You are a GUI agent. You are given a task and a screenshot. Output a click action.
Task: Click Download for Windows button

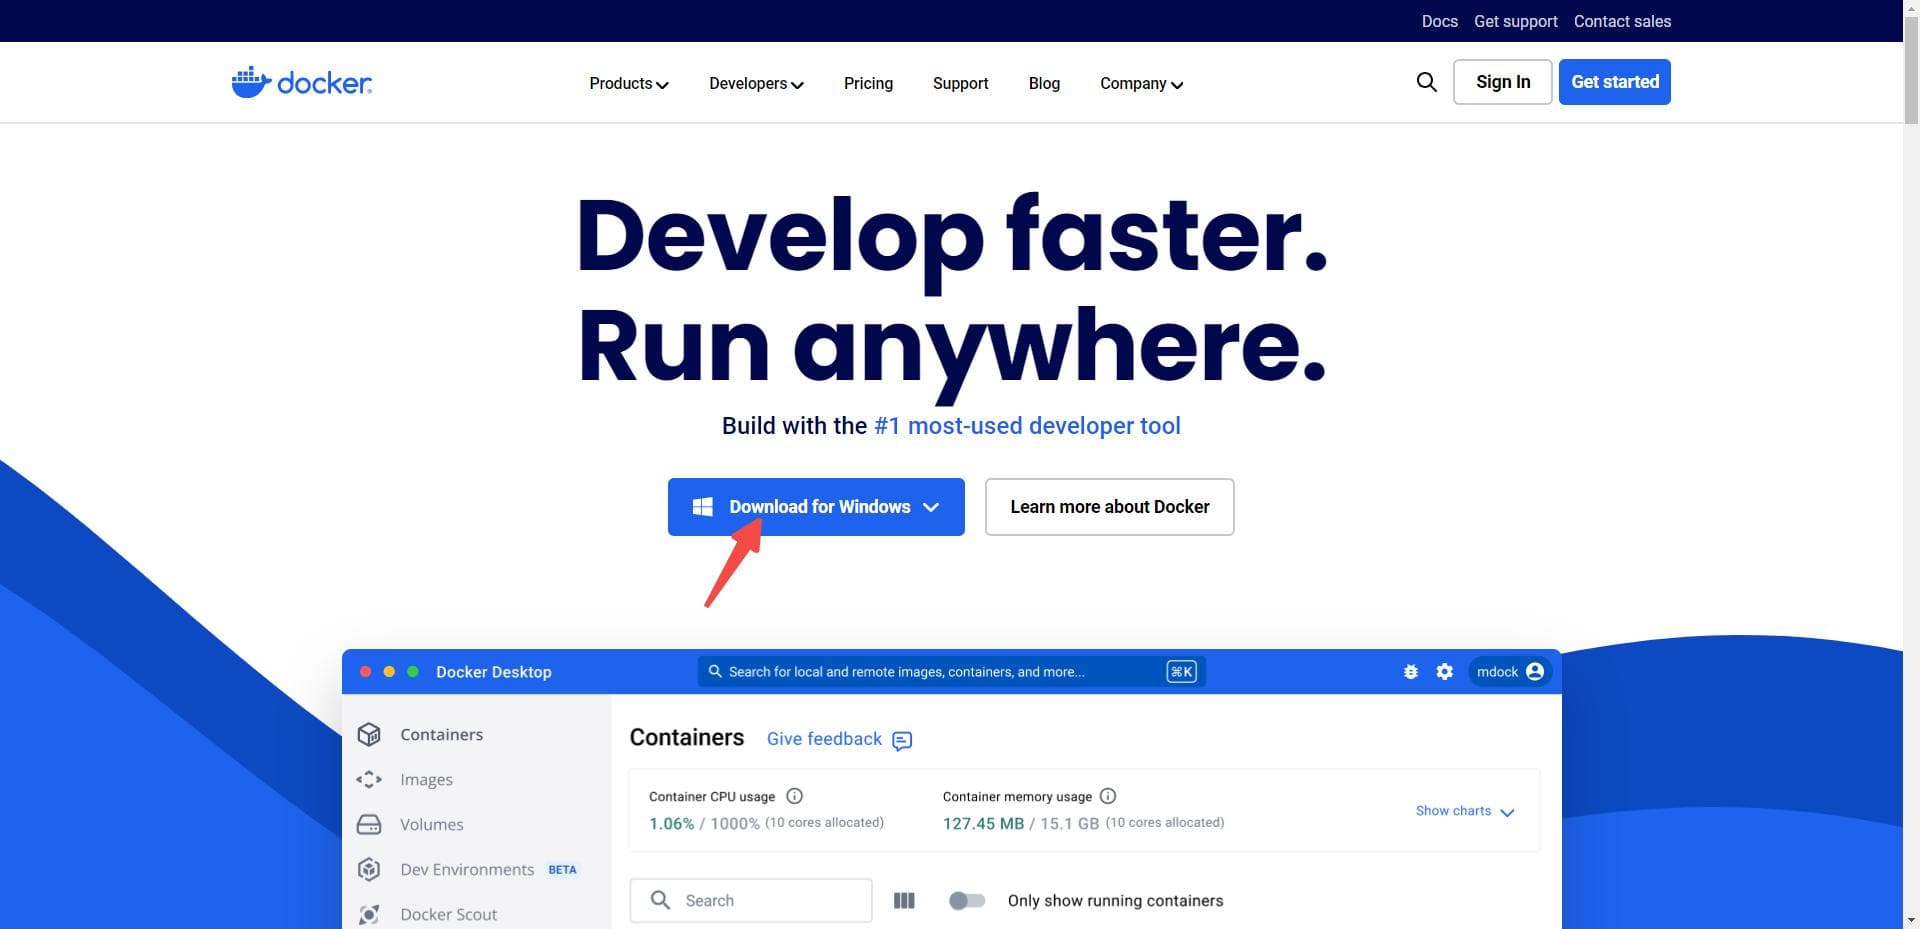tap(816, 507)
